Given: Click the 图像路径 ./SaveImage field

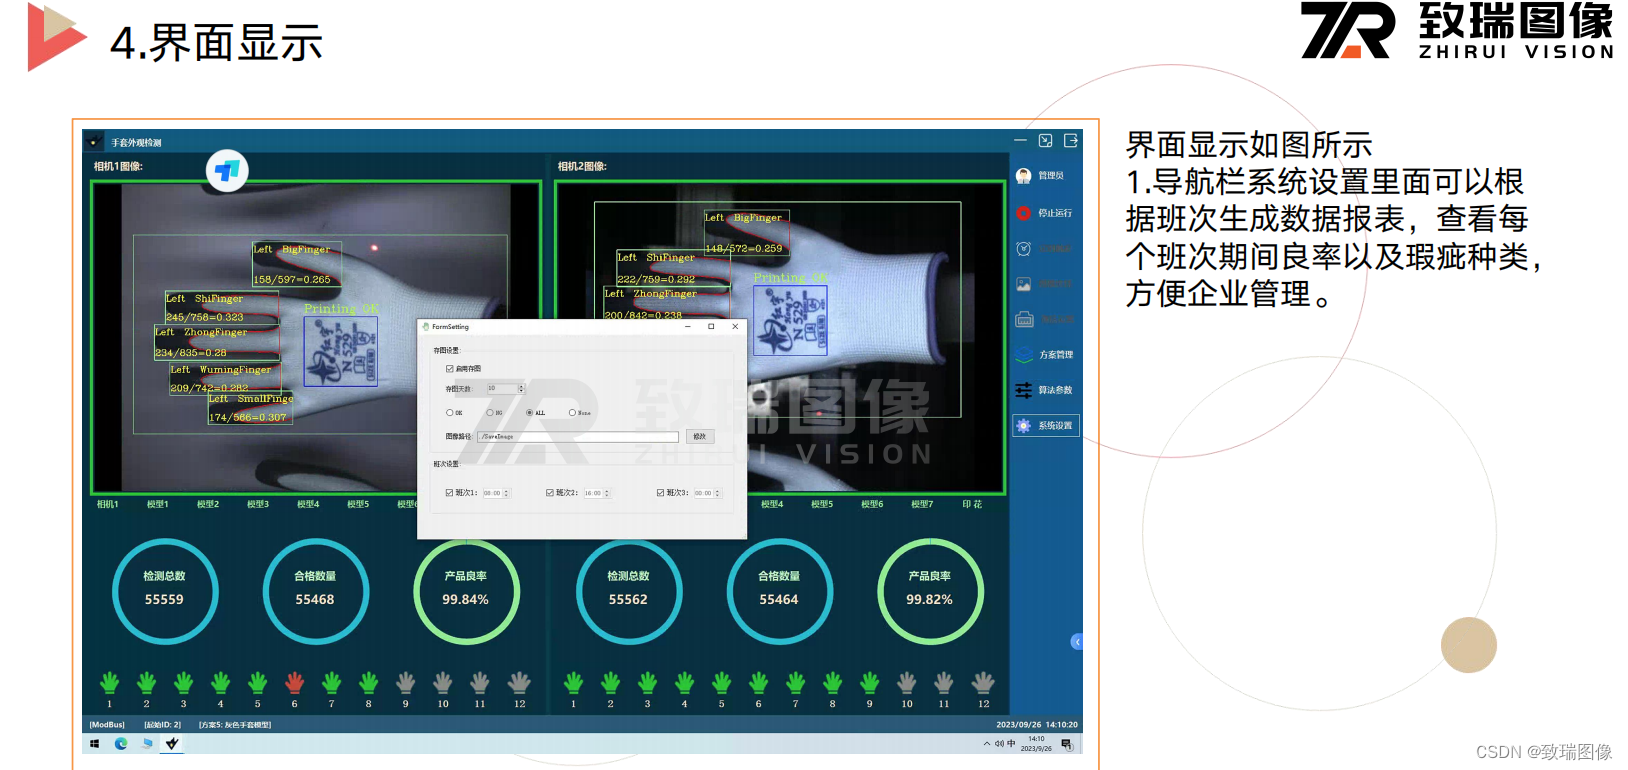Looking at the screenshot, I should pos(578,437).
